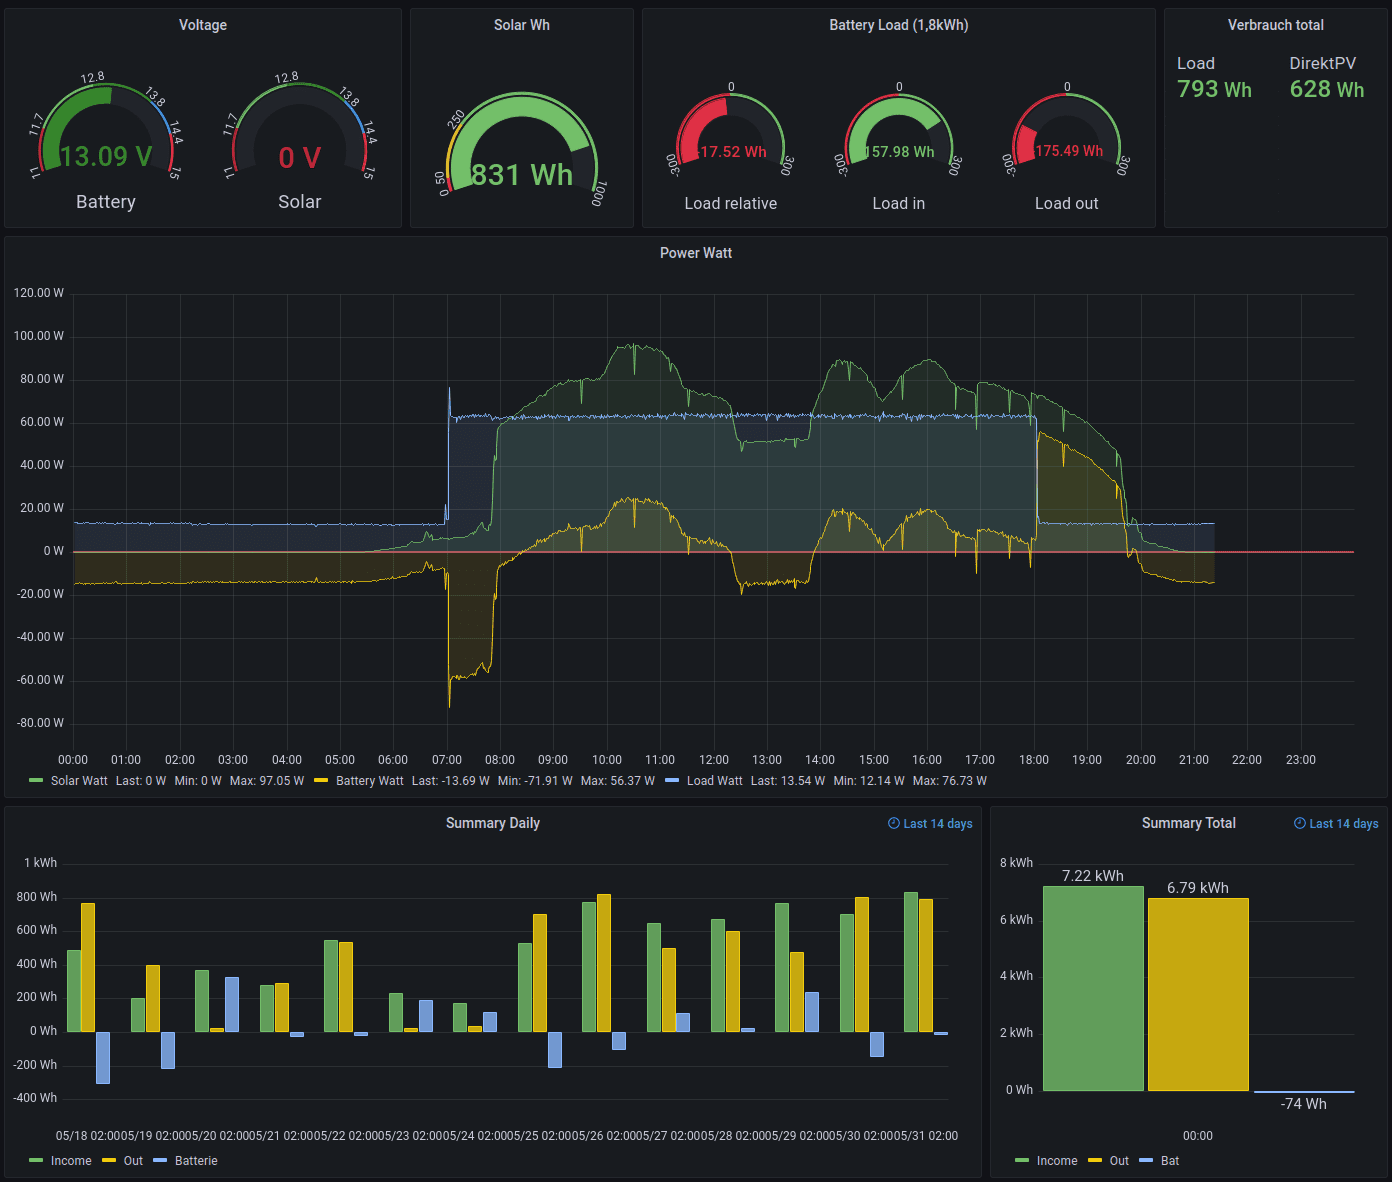Click the Load Watt 'Max: 76.73 W' legend value
This screenshot has width=1392, height=1182.
pos(950,781)
